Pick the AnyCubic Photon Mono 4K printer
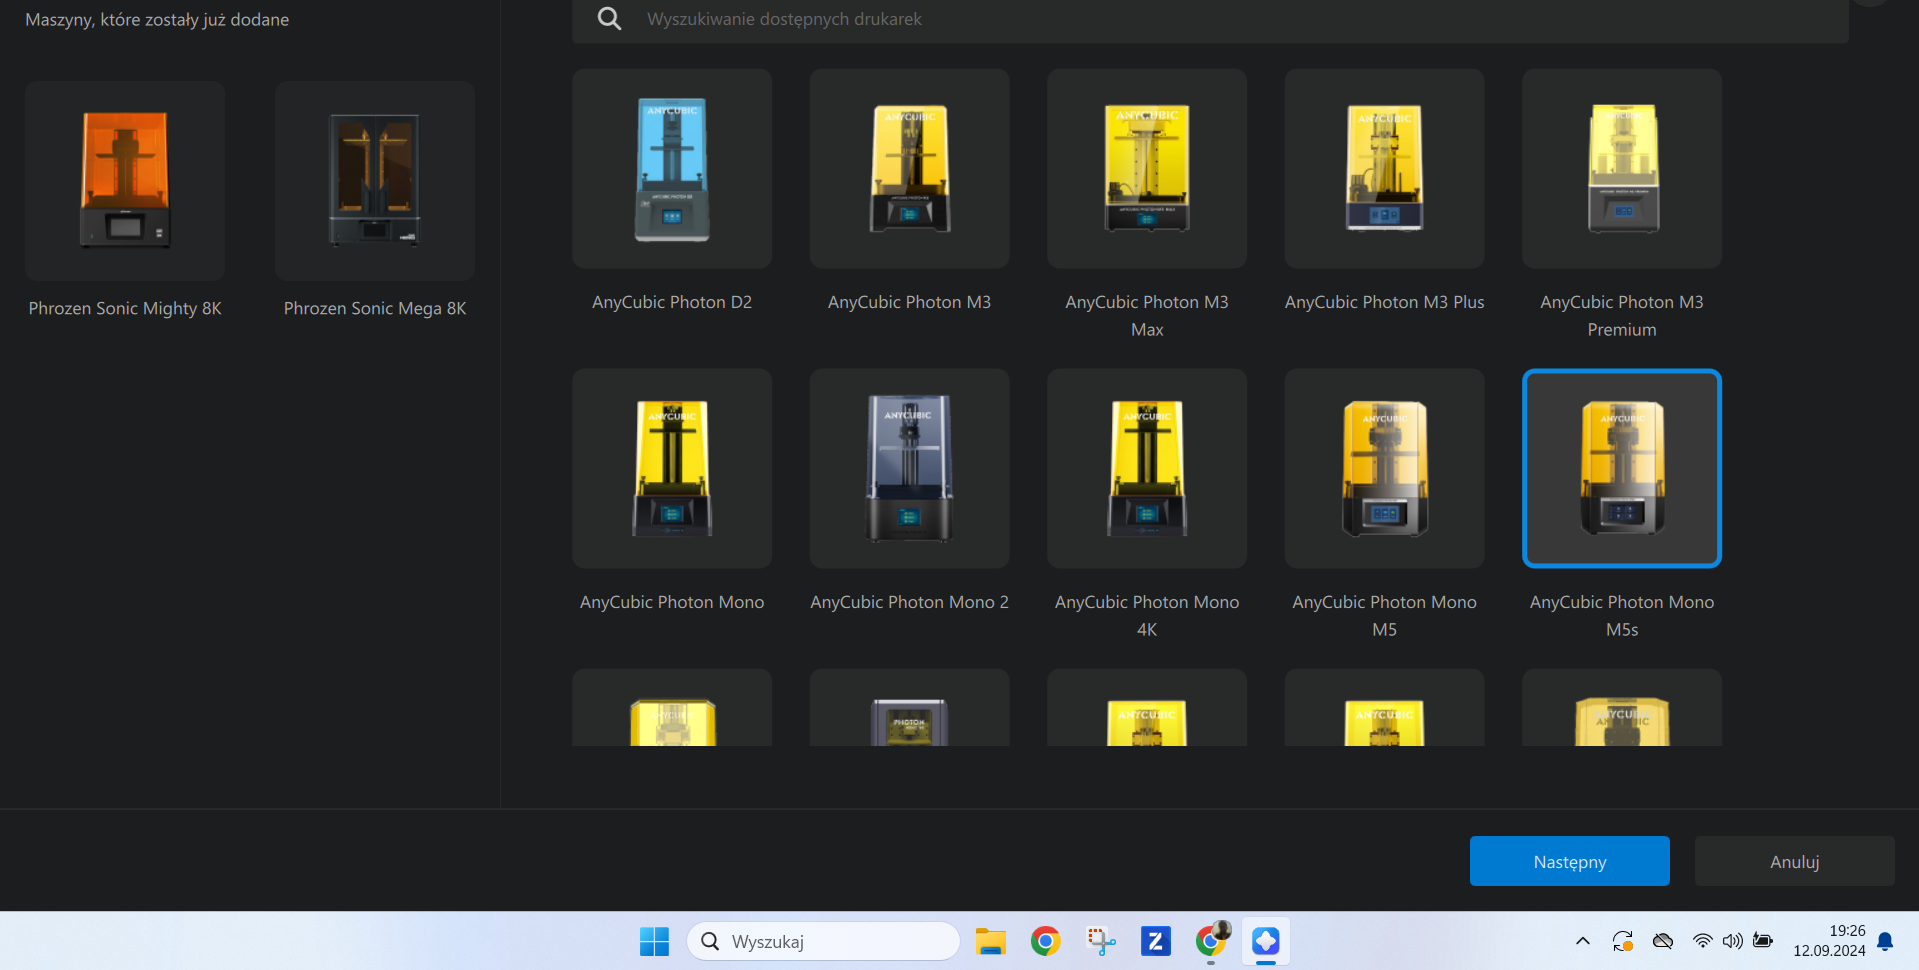 click(1147, 468)
